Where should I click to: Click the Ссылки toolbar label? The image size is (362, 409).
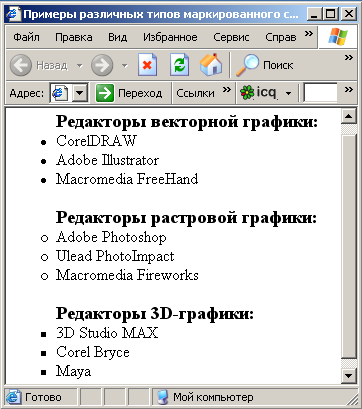click(195, 93)
